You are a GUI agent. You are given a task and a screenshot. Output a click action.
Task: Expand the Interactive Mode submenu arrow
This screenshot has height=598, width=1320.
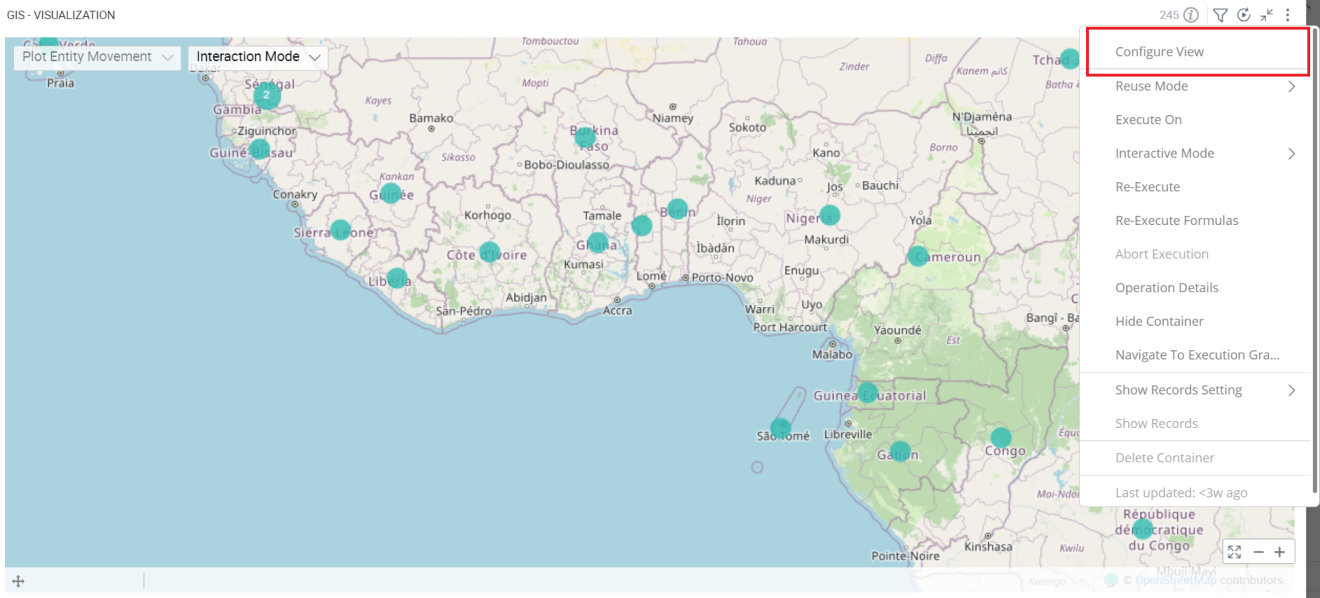[x=1292, y=153]
